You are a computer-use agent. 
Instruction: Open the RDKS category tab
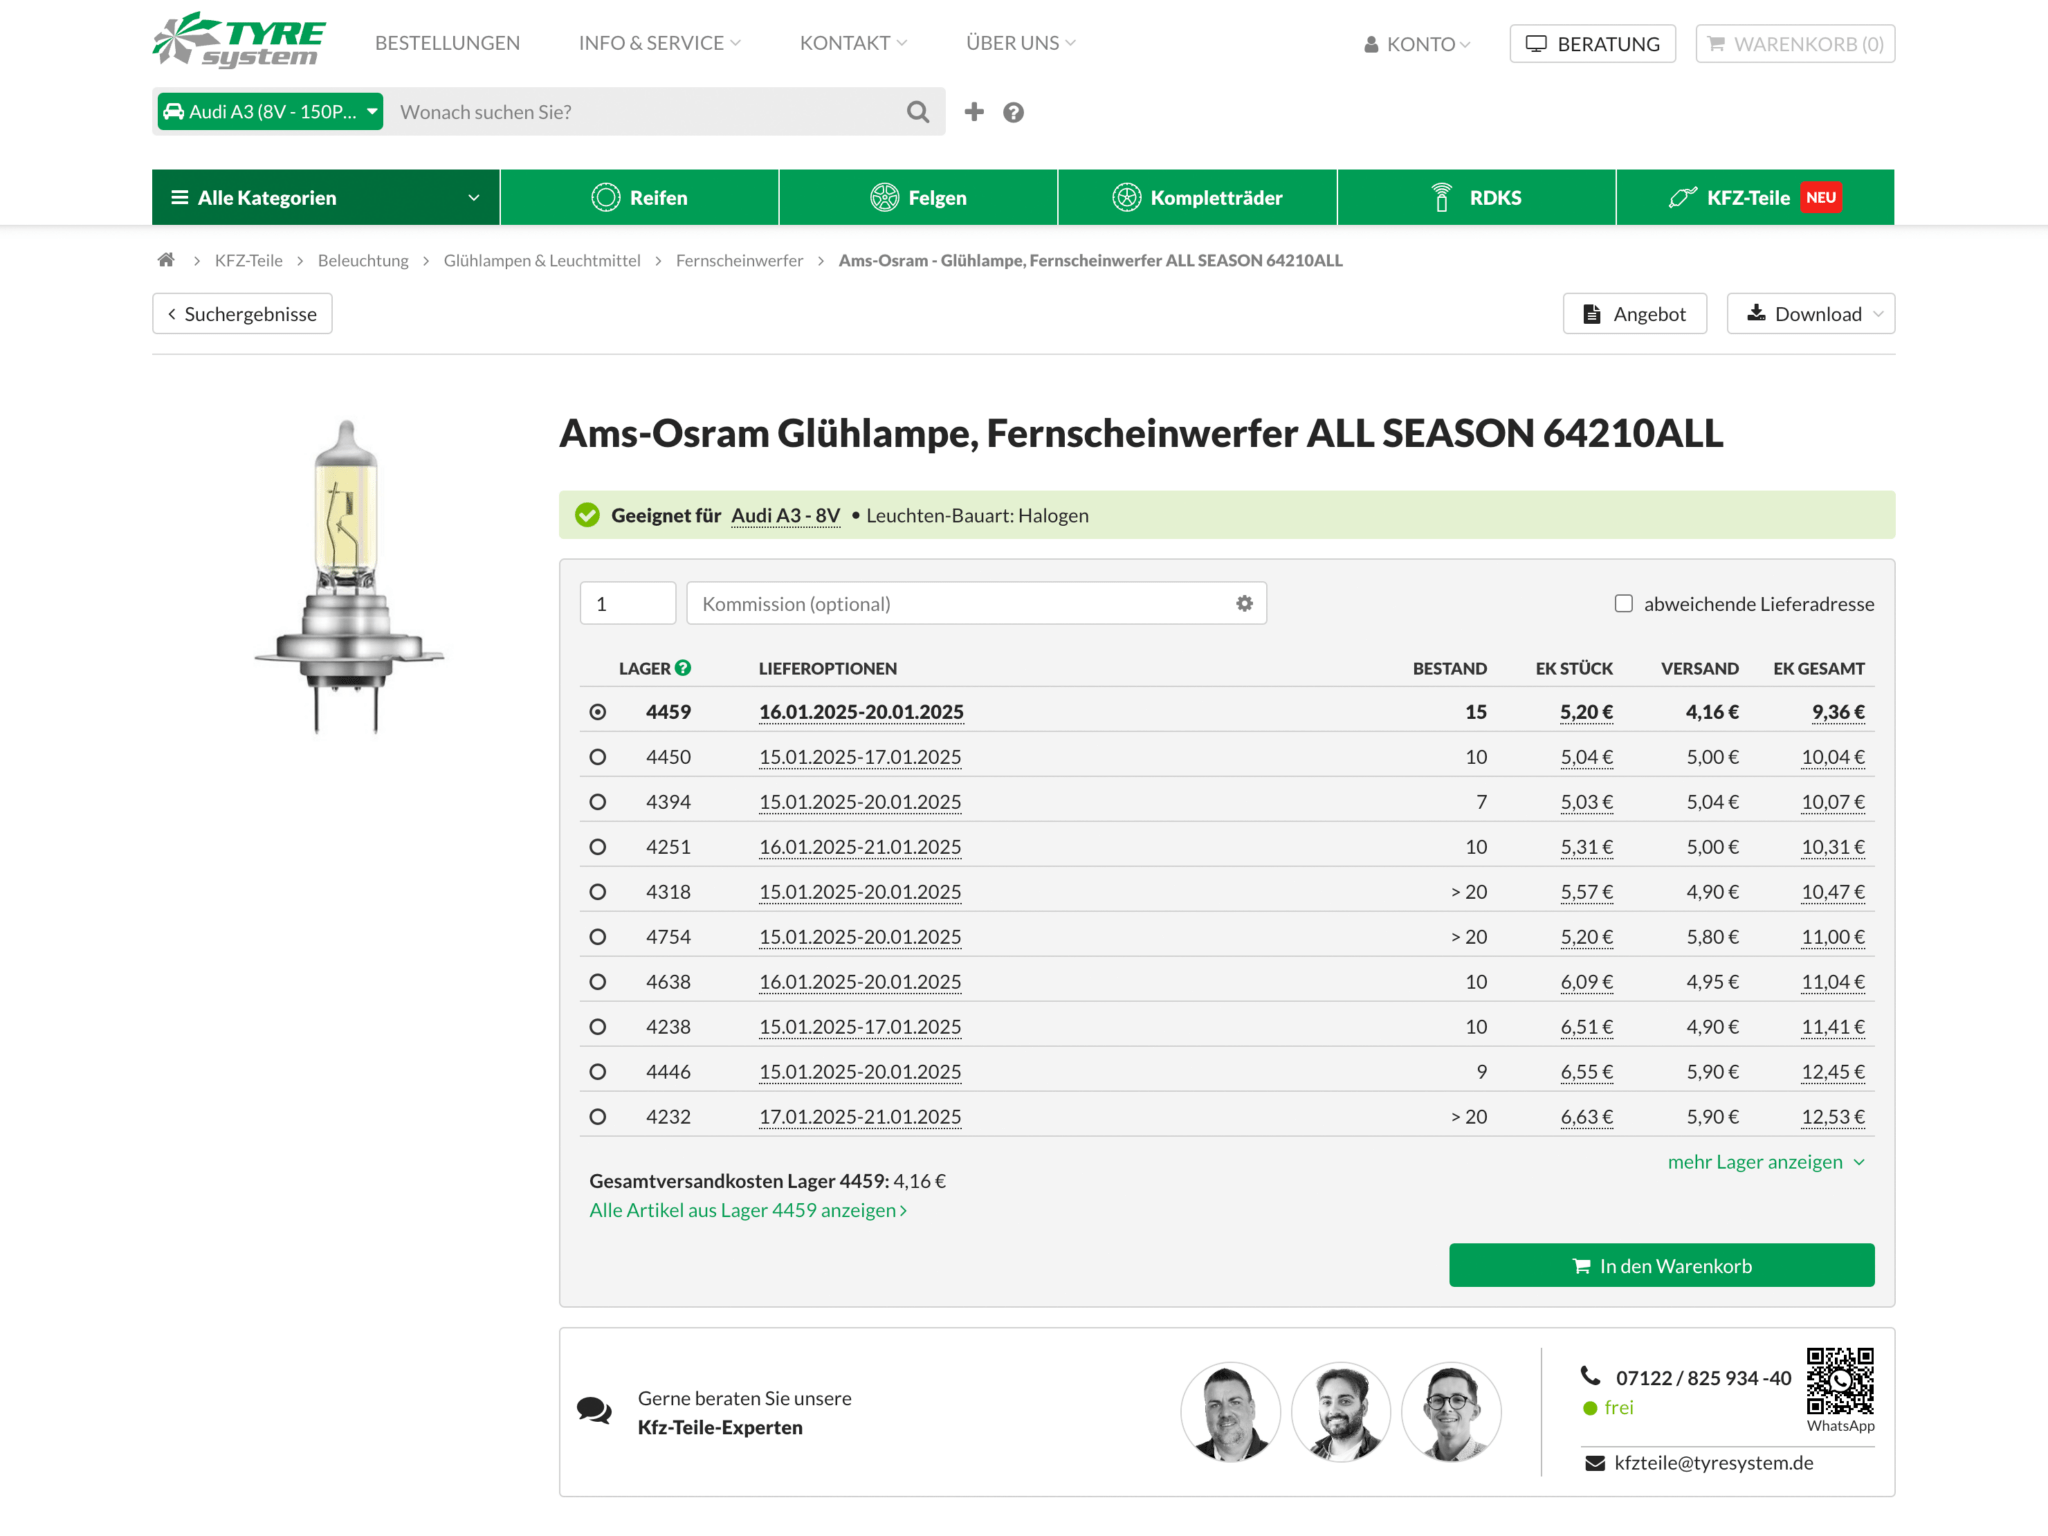(1476, 197)
